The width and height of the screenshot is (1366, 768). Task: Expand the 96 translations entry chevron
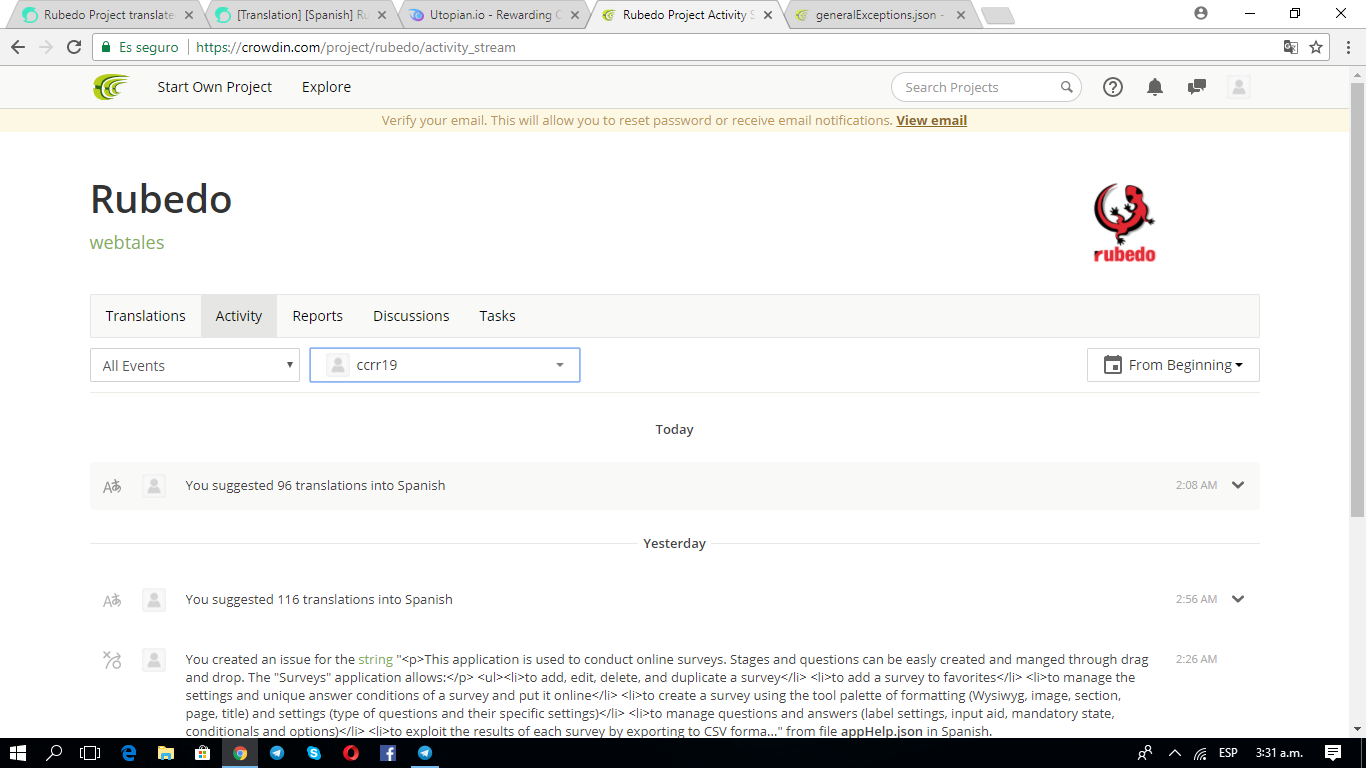pyautogui.click(x=1238, y=485)
